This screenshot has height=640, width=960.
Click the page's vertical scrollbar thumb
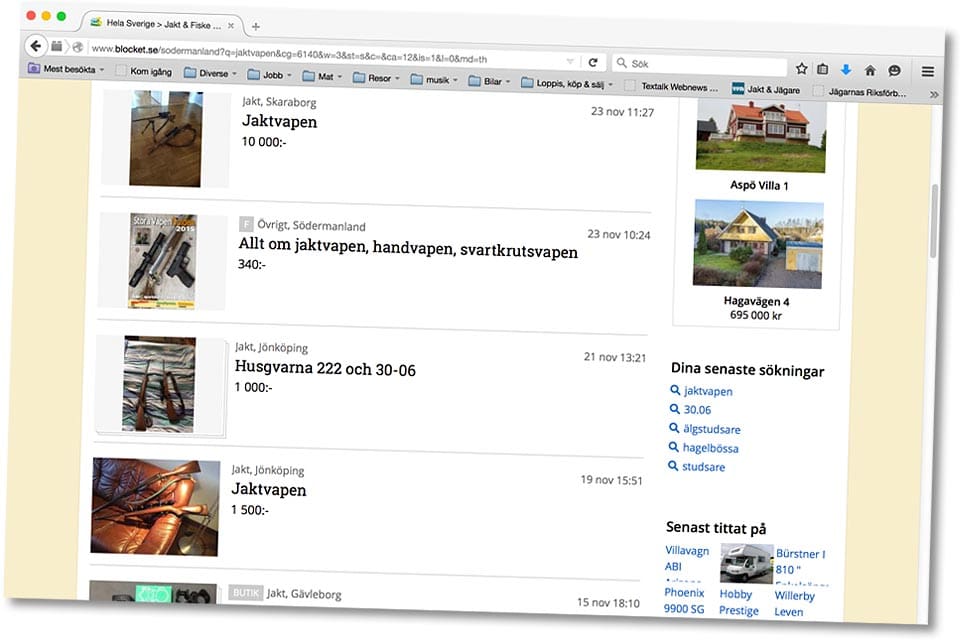[x=934, y=221]
